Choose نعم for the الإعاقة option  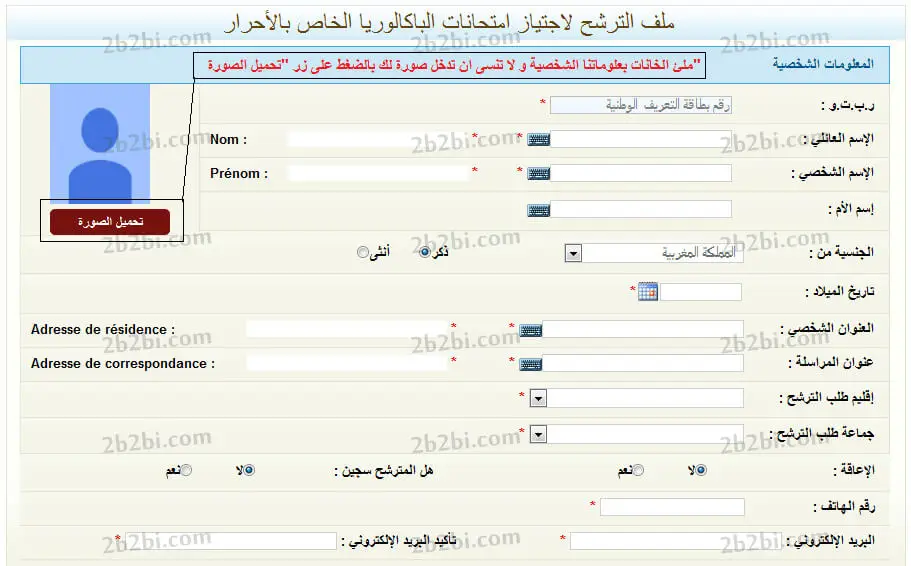coord(638,470)
